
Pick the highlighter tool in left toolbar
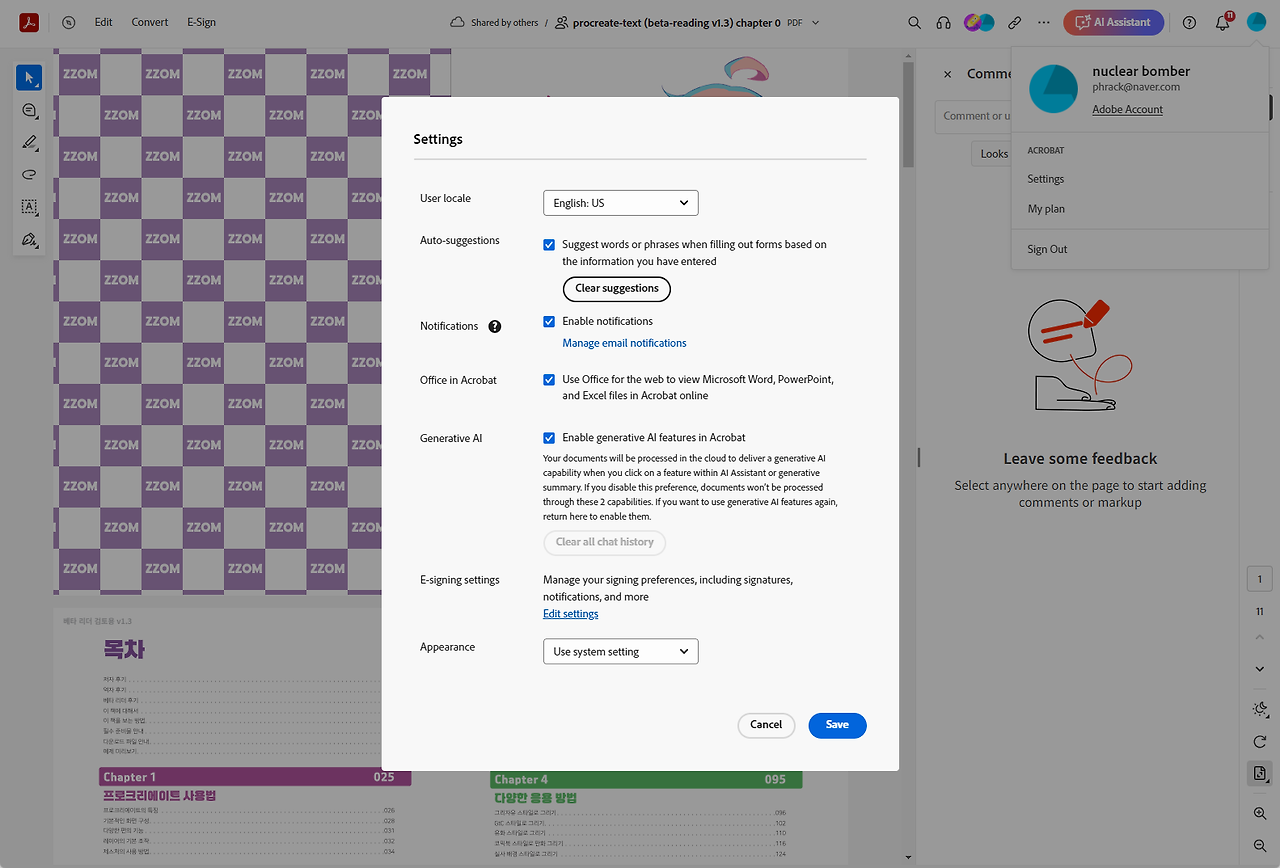tap(29, 143)
